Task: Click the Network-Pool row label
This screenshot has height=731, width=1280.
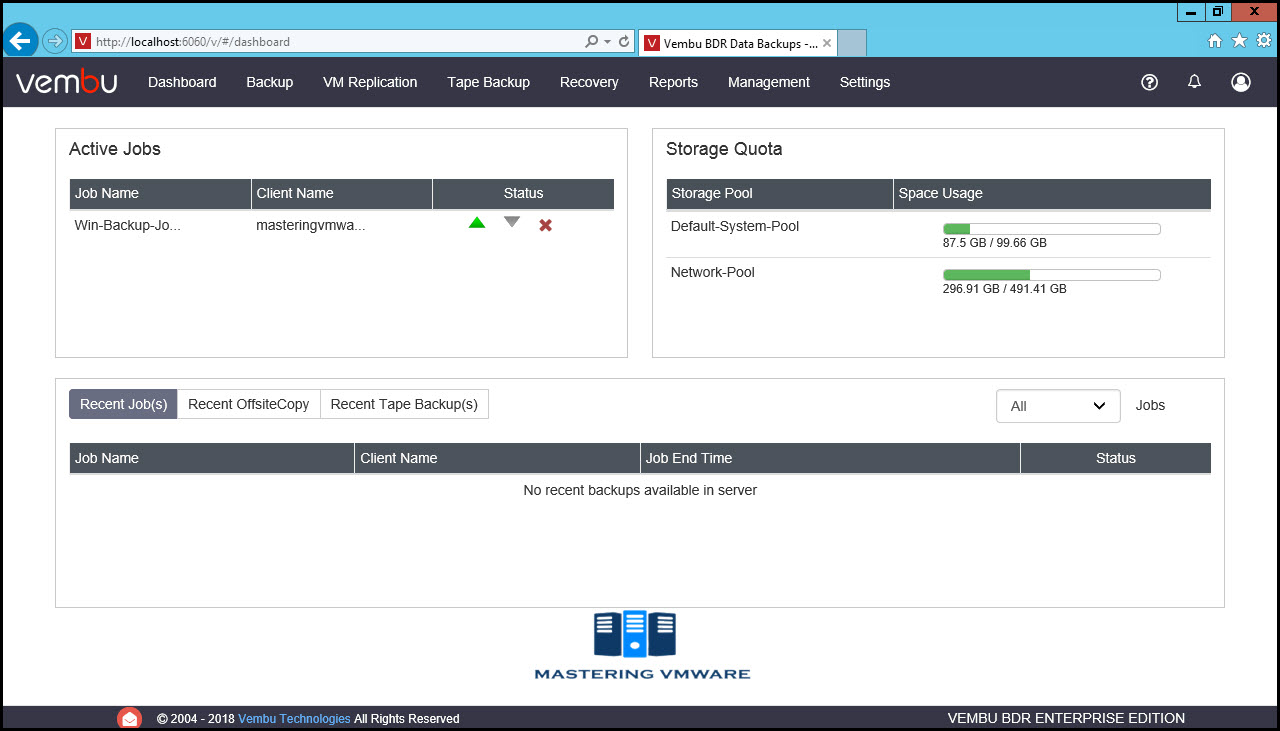Action: [x=713, y=272]
